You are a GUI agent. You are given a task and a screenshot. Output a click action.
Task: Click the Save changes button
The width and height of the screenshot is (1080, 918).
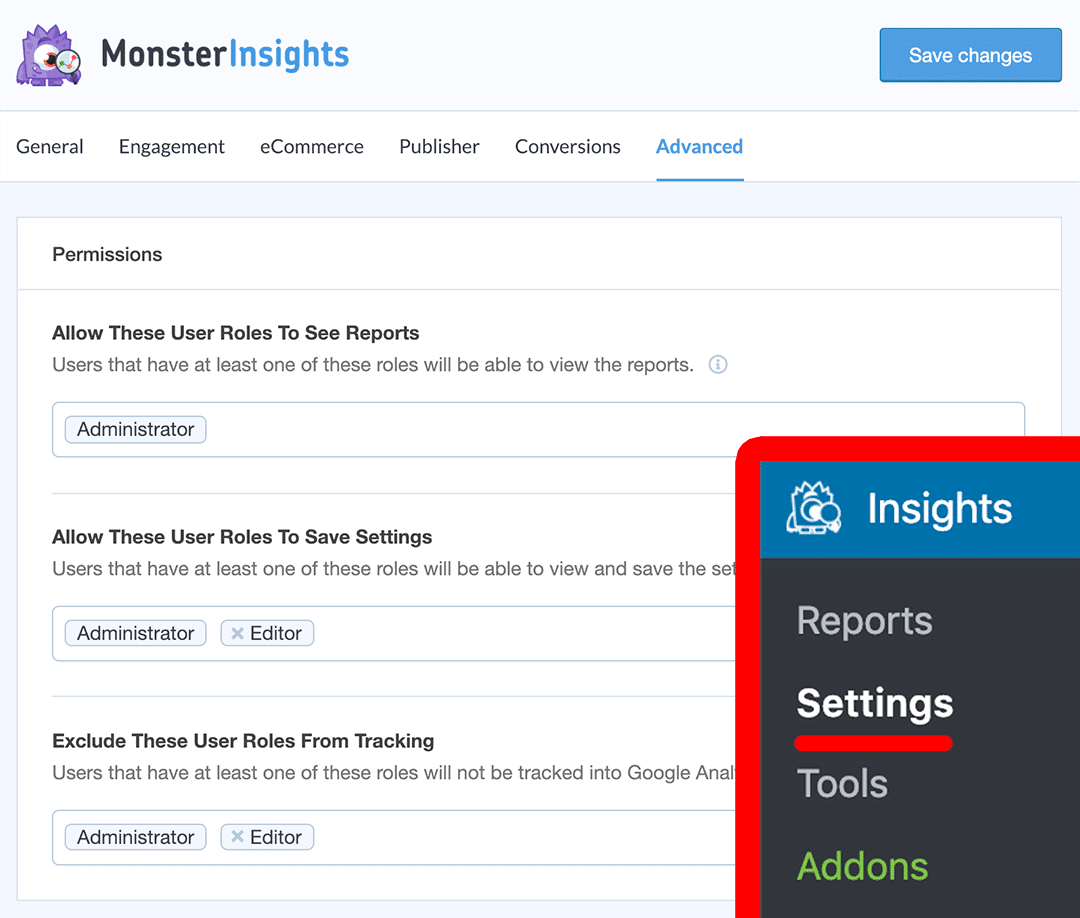[970, 56]
